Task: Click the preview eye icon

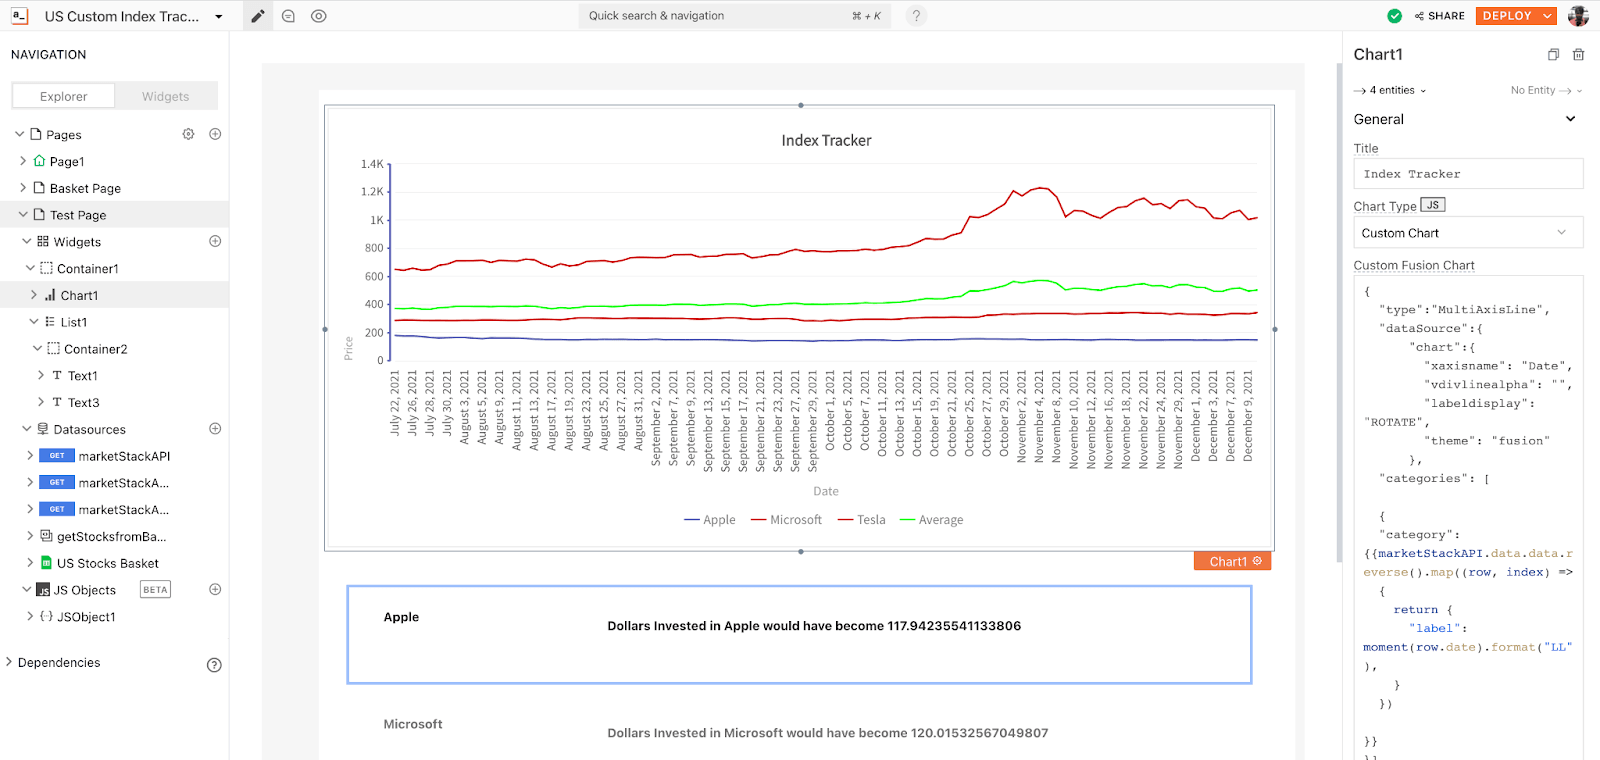Action: pyautogui.click(x=319, y=16)
